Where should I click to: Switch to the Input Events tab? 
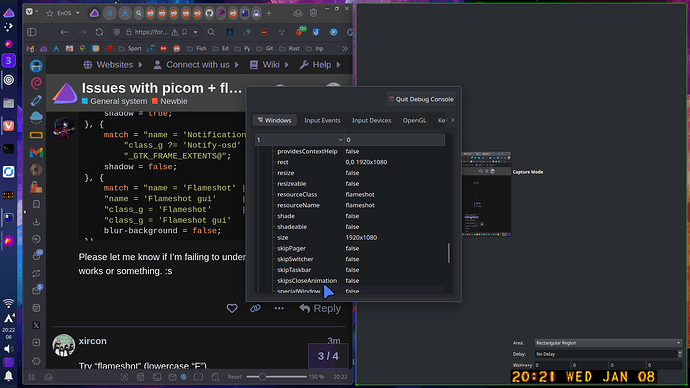[322, 120]
